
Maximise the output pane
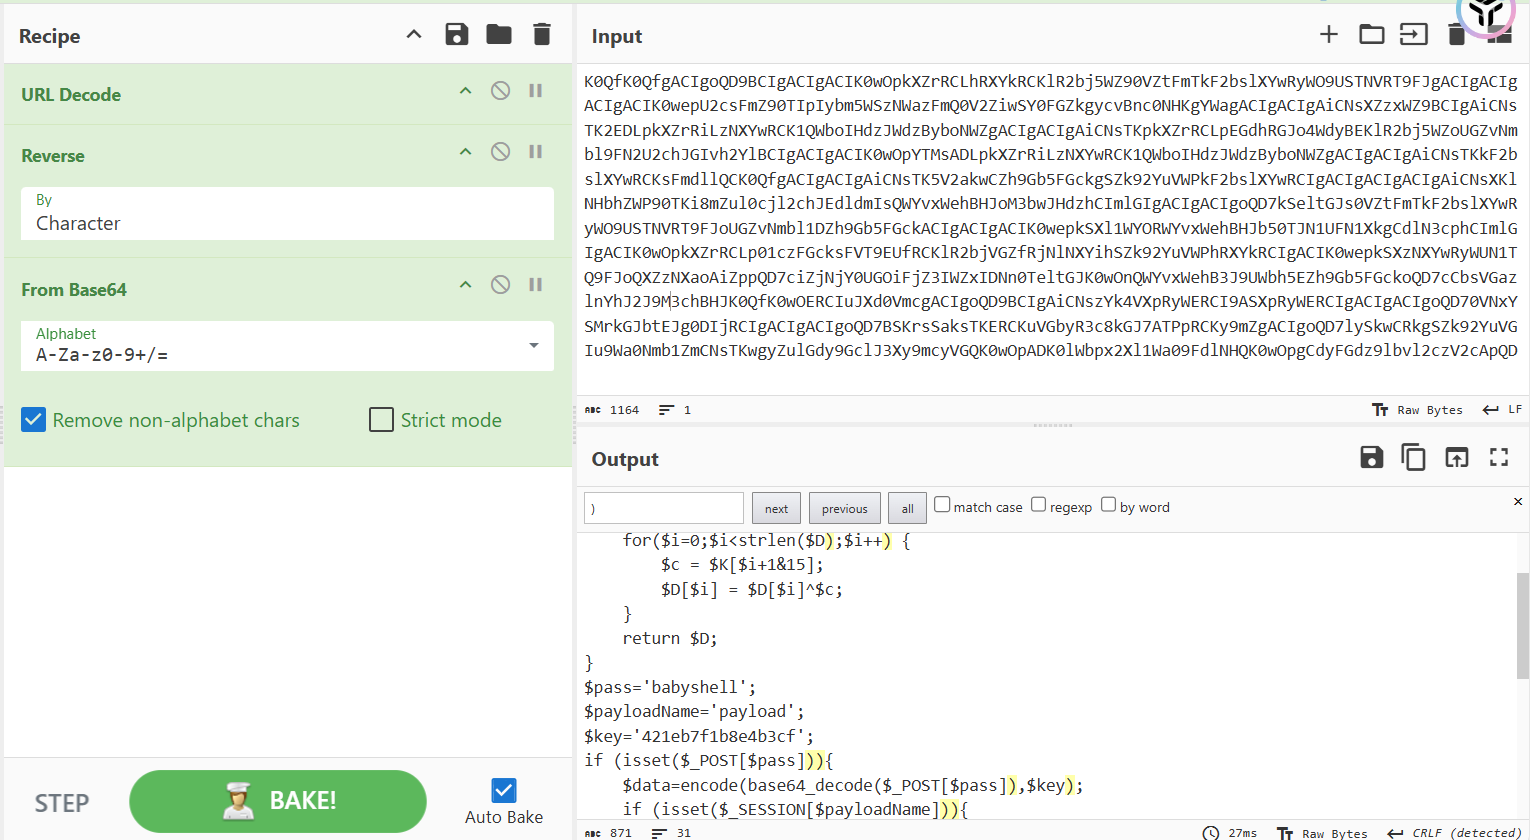1499,458
